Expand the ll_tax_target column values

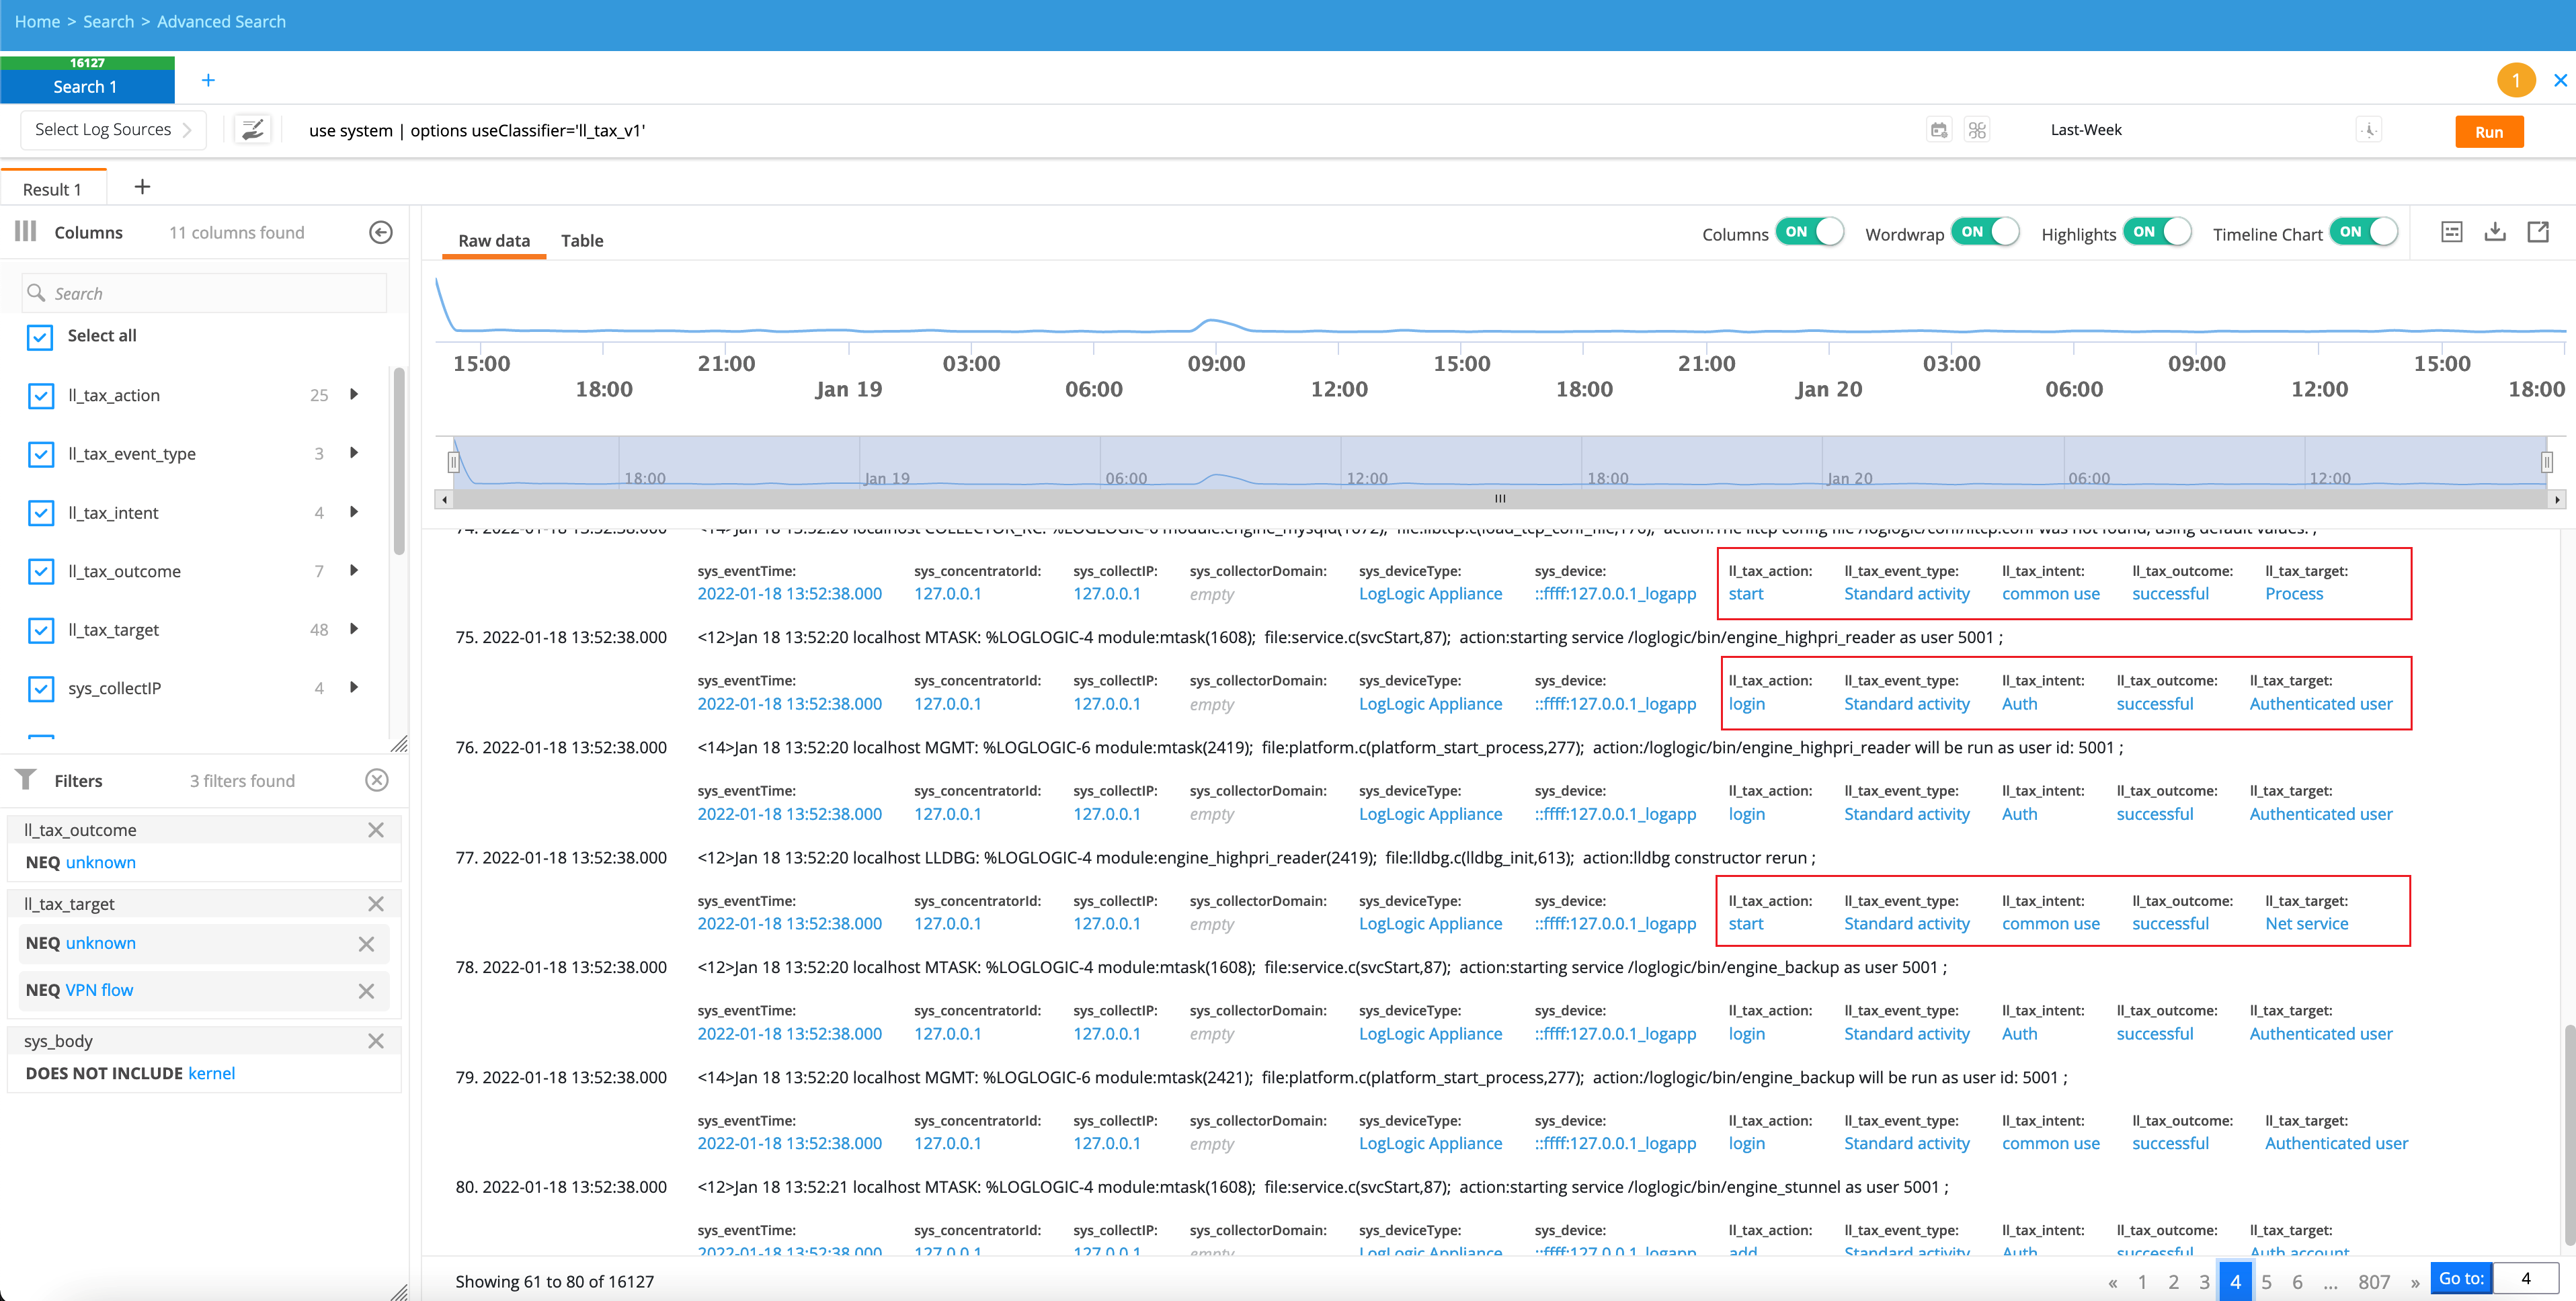coord(354,629)
